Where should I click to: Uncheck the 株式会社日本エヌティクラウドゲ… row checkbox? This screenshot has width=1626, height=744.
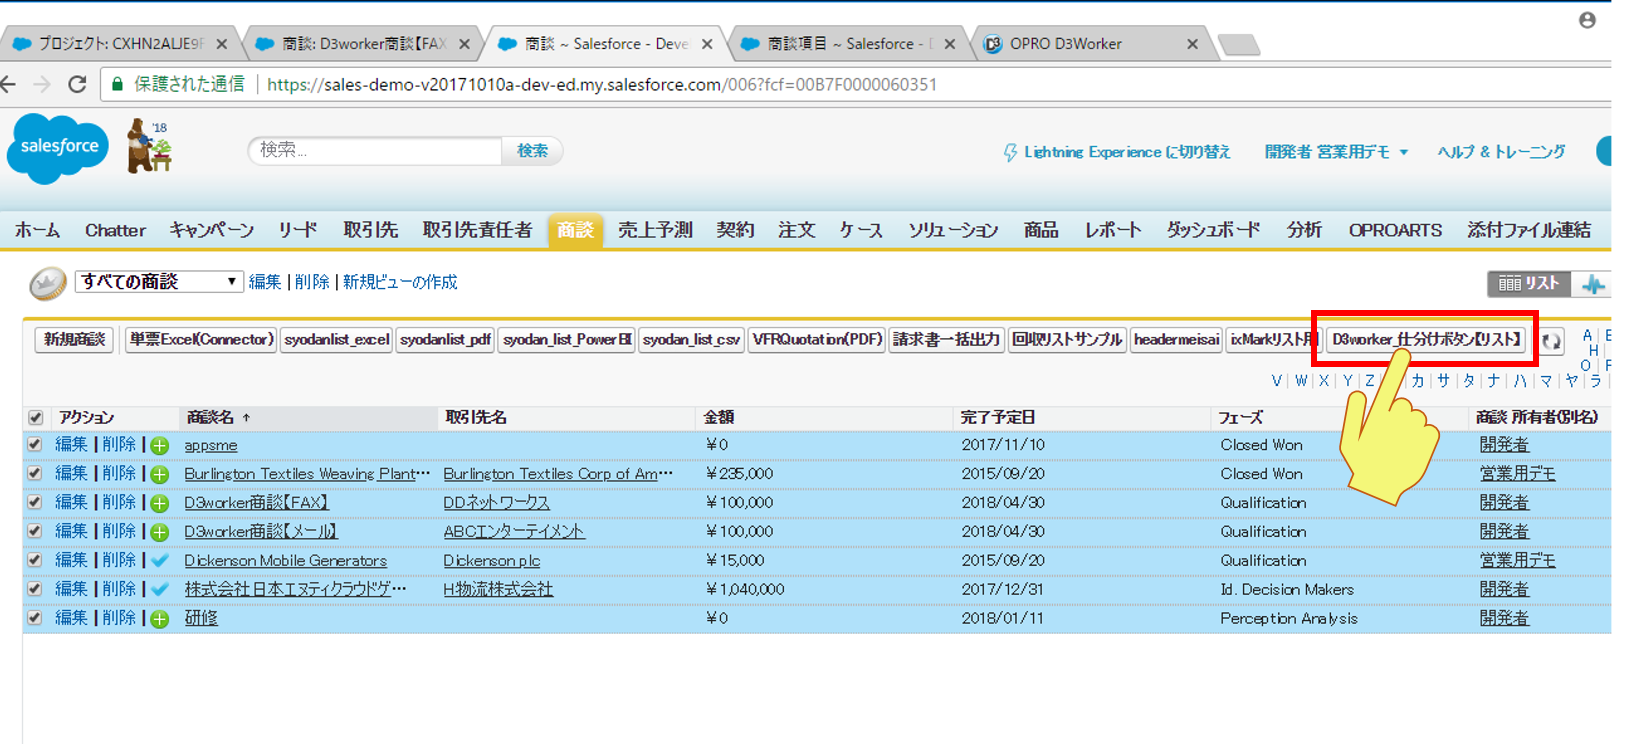36,590
